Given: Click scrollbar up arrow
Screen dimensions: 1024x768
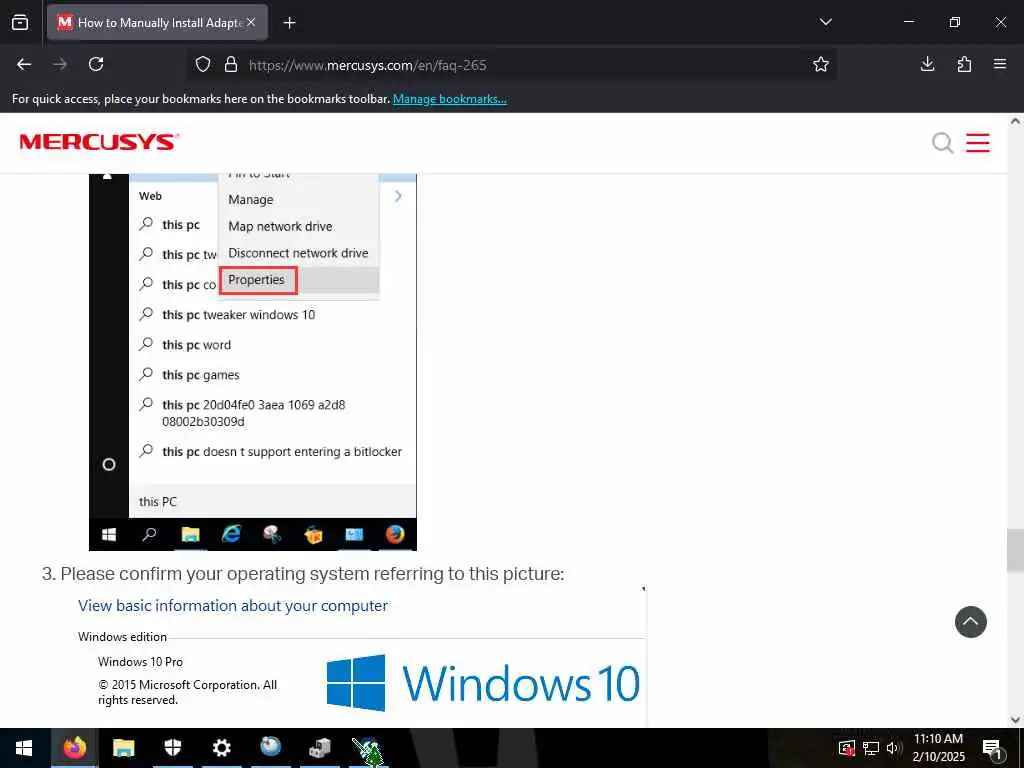Looking at the screenshot, I should [1015, 121].
